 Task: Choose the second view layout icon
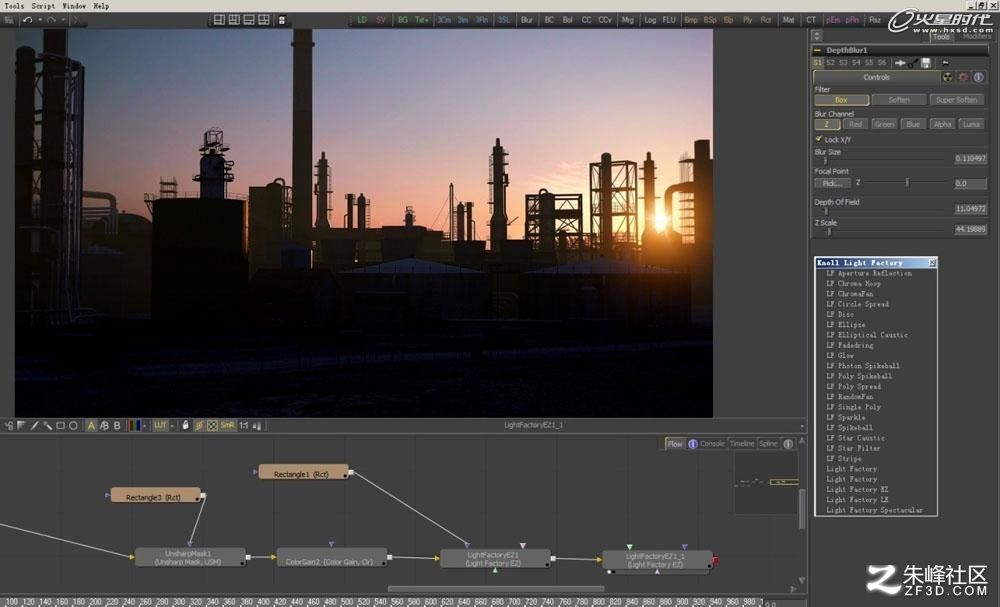tap(234, 20)
